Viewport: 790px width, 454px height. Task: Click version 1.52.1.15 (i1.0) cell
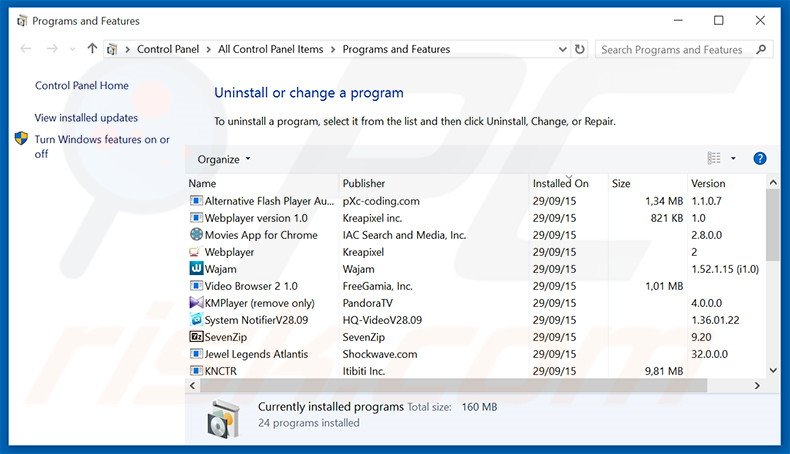(725, 269)
